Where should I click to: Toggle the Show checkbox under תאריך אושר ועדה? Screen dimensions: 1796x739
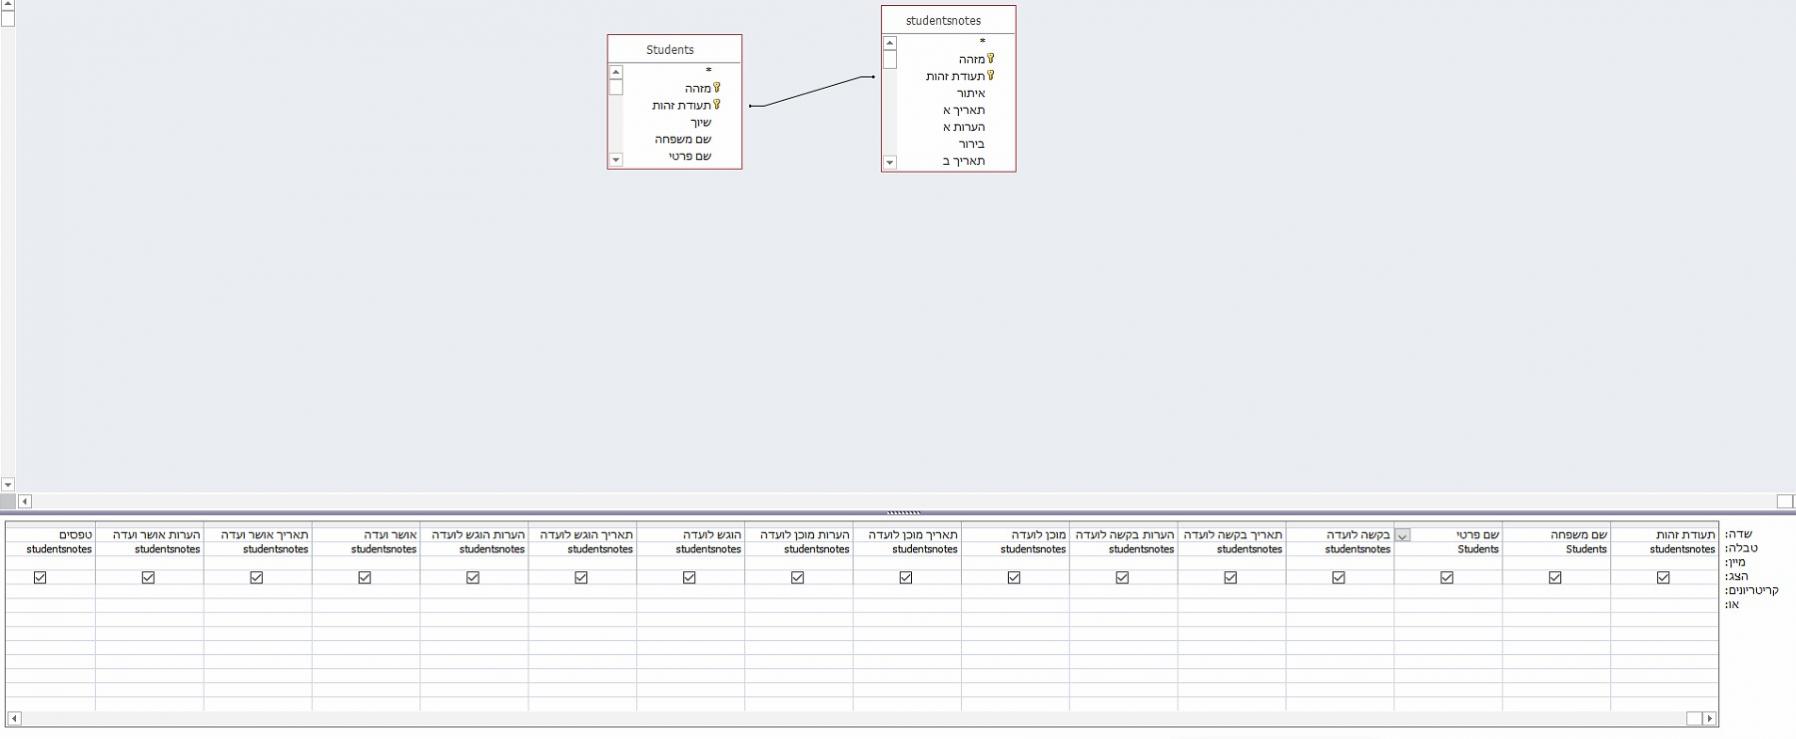coord(256,577)
